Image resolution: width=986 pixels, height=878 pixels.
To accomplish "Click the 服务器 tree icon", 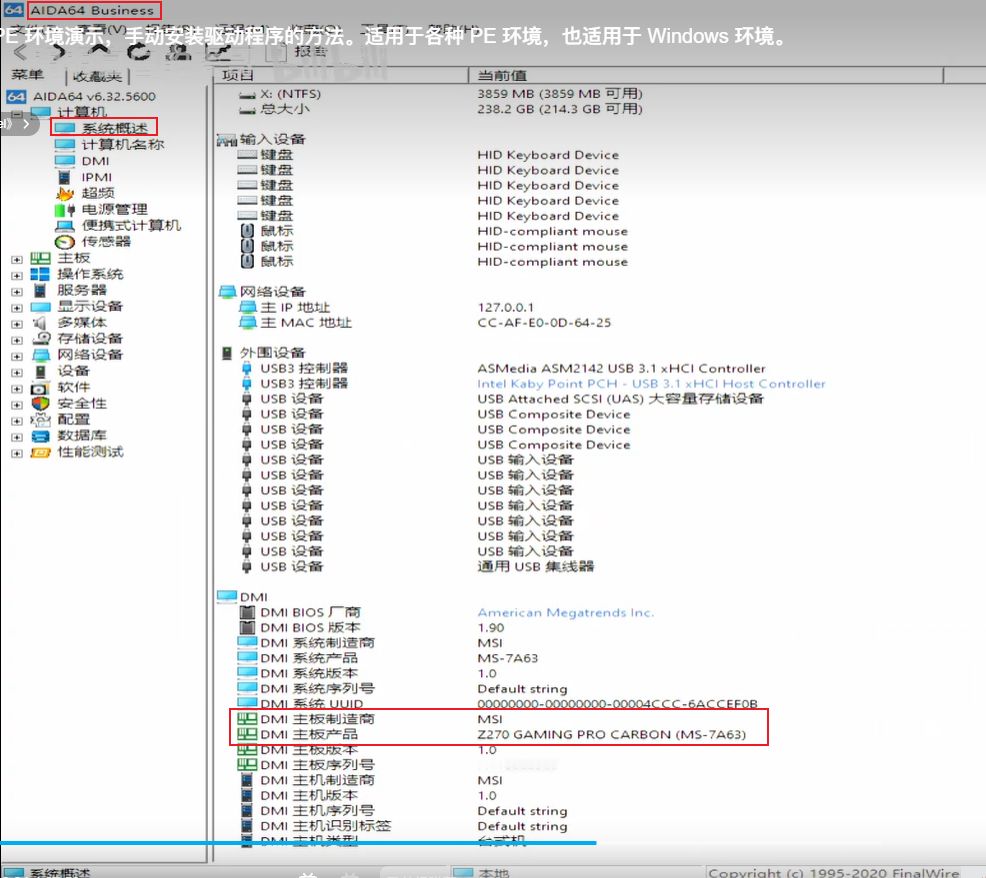I will pos(40,290).
